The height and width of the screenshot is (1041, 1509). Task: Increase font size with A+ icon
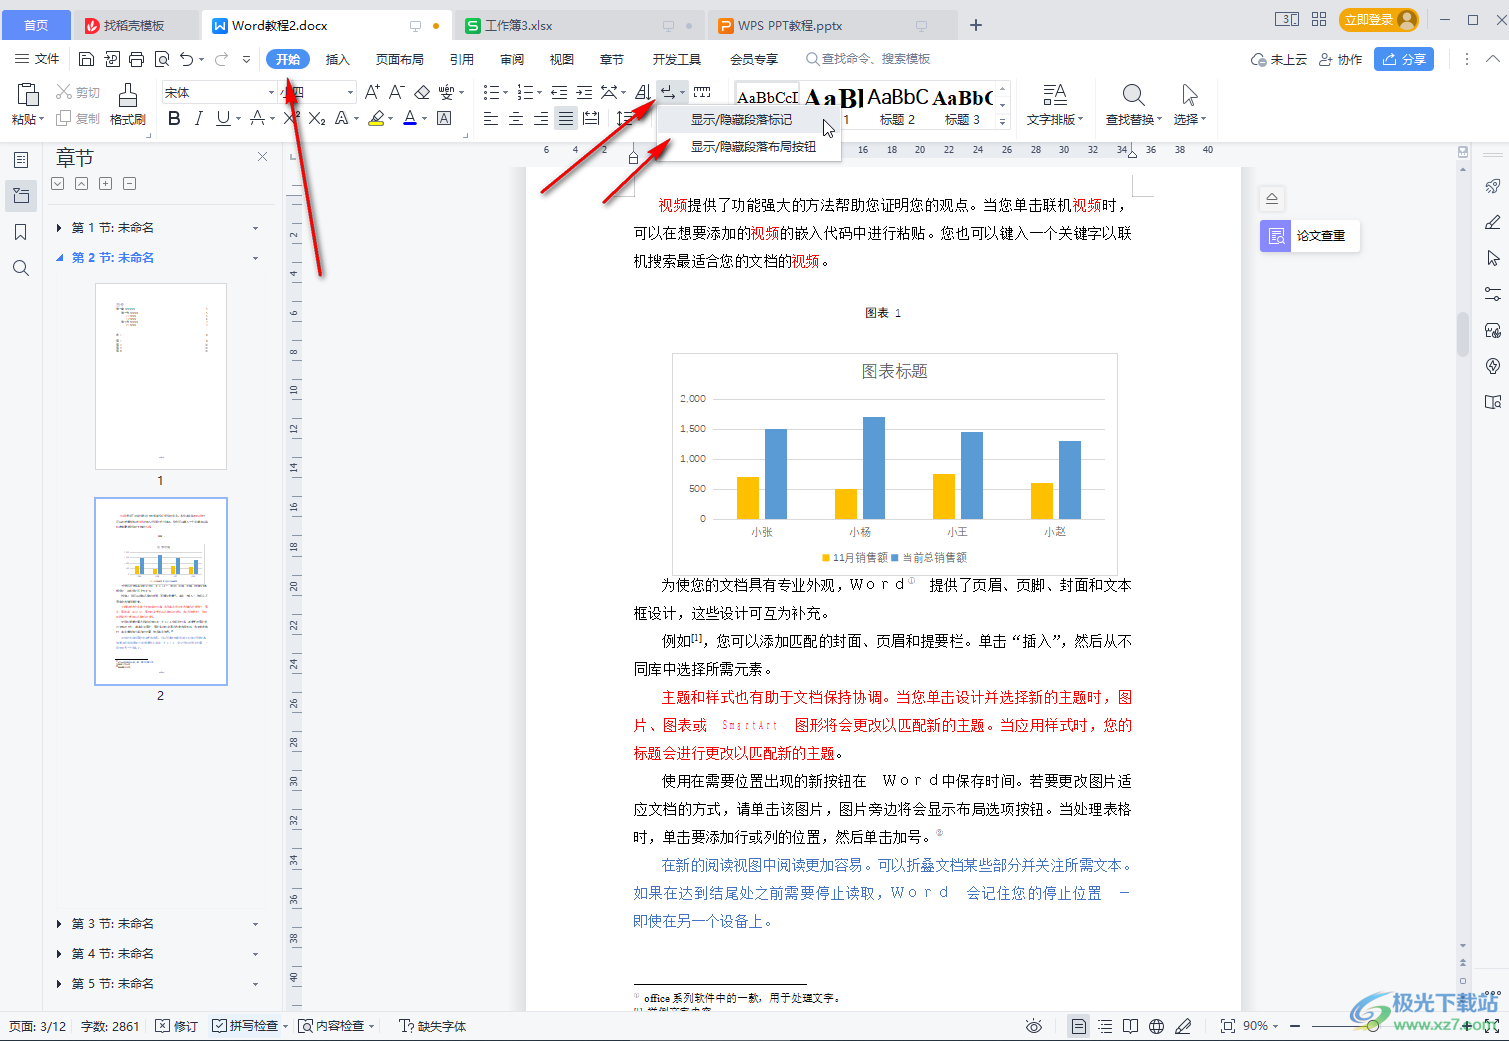(x=372, y=92)
